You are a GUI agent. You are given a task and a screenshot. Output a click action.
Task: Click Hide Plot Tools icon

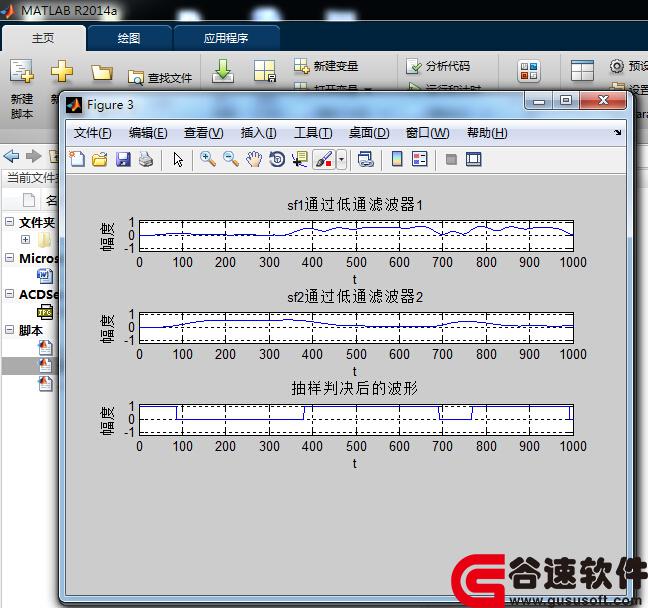click(x=451, y=160)
